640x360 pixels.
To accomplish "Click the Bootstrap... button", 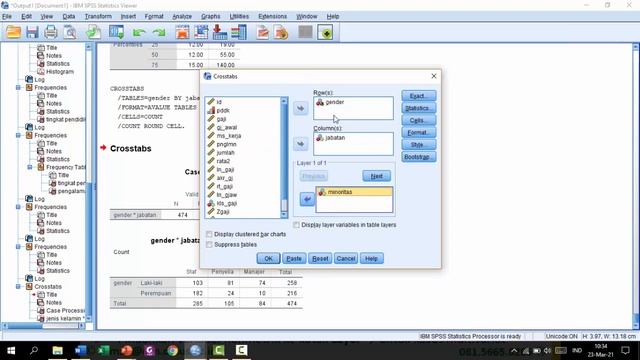I will 419,157.
